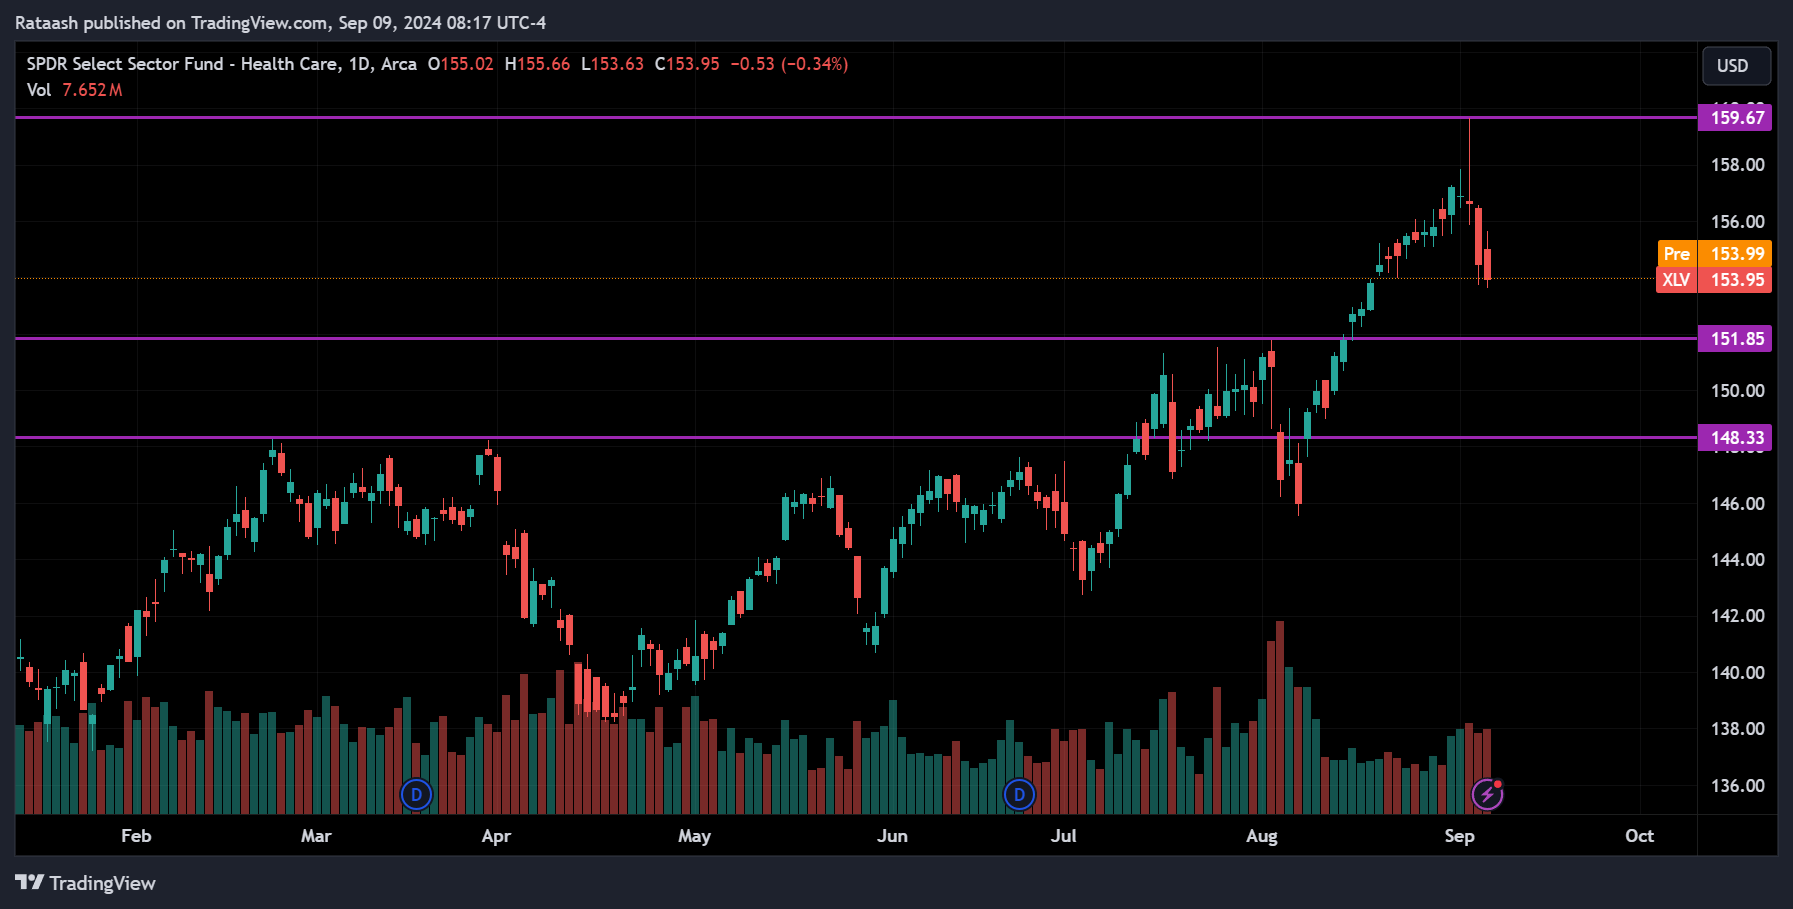
Task: Click the Pre 153.99 pre-market price label
Action: 1714,254
